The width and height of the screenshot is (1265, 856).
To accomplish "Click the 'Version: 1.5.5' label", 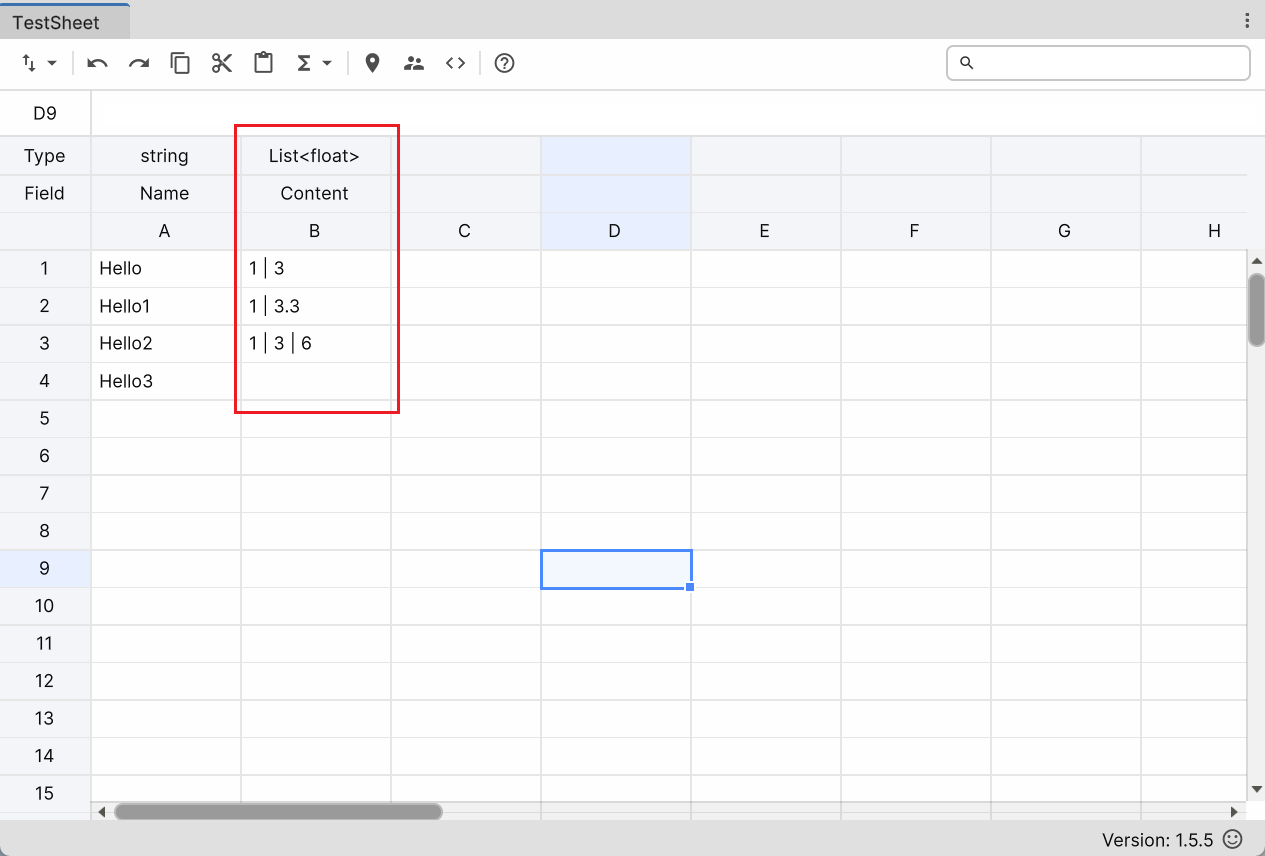I will (x=1158, y=840).
